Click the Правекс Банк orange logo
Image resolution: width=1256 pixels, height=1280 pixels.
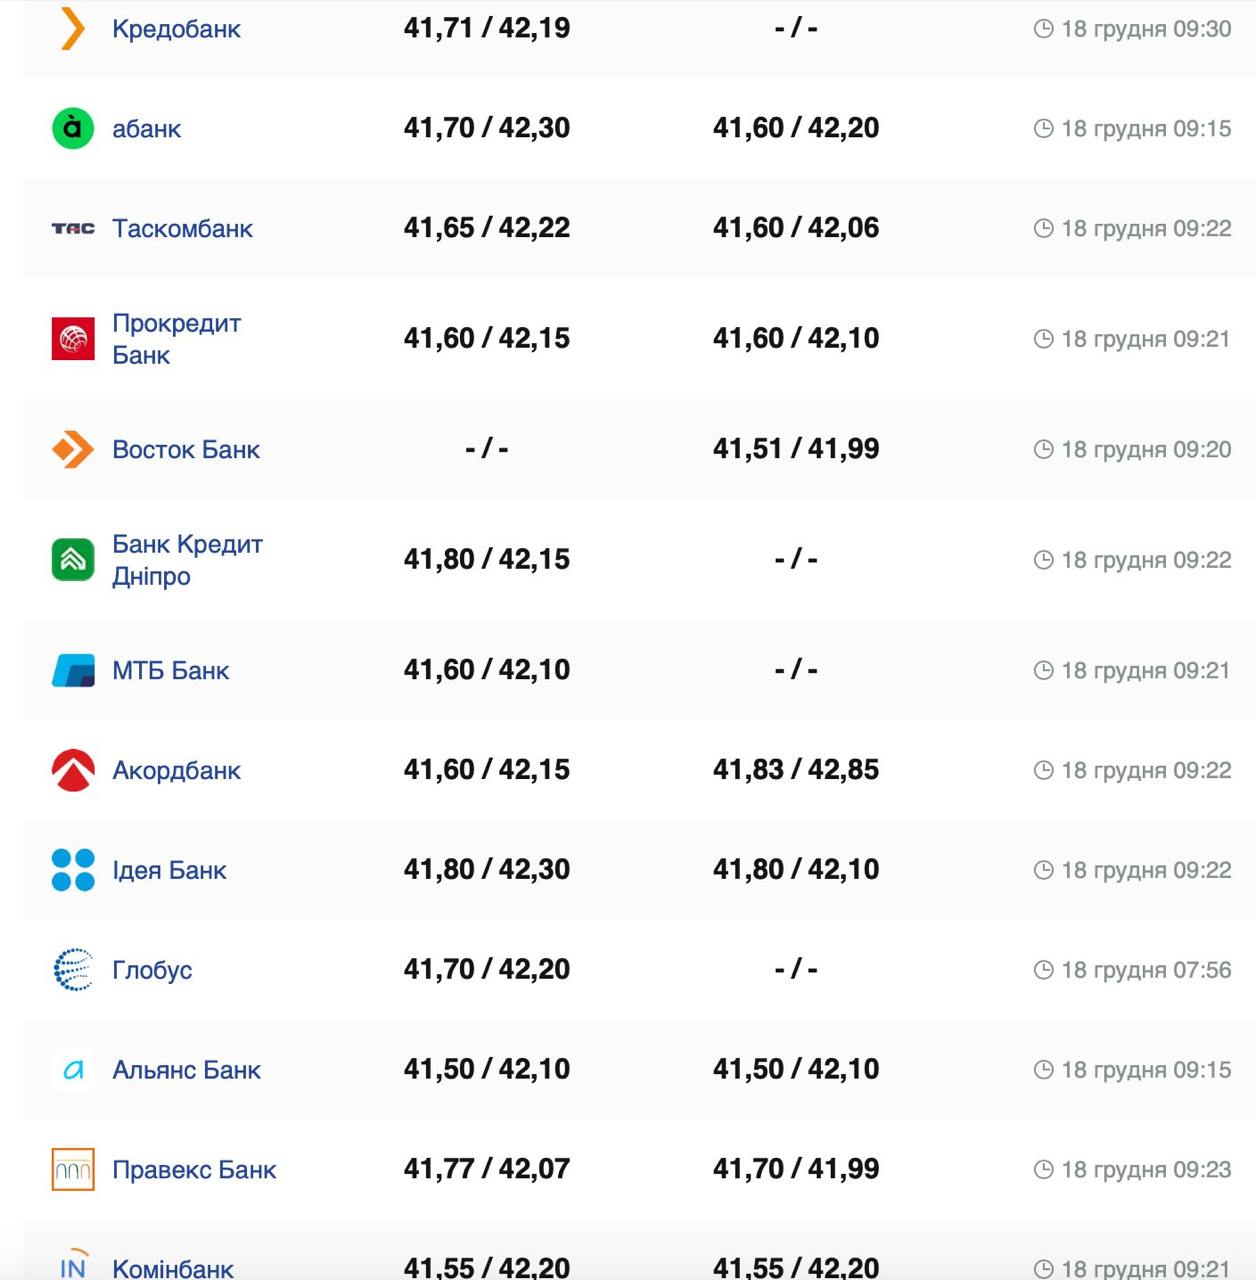pos(73,1170)
